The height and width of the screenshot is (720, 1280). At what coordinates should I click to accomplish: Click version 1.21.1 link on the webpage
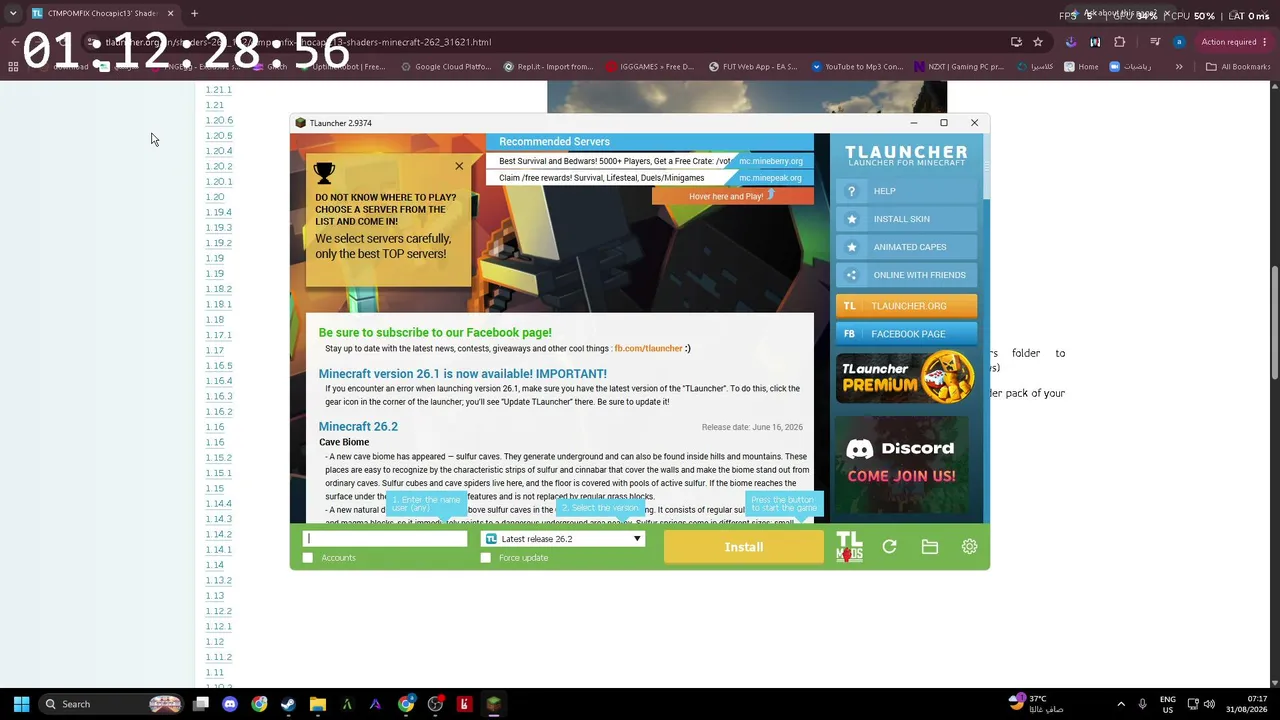(219, 90)
